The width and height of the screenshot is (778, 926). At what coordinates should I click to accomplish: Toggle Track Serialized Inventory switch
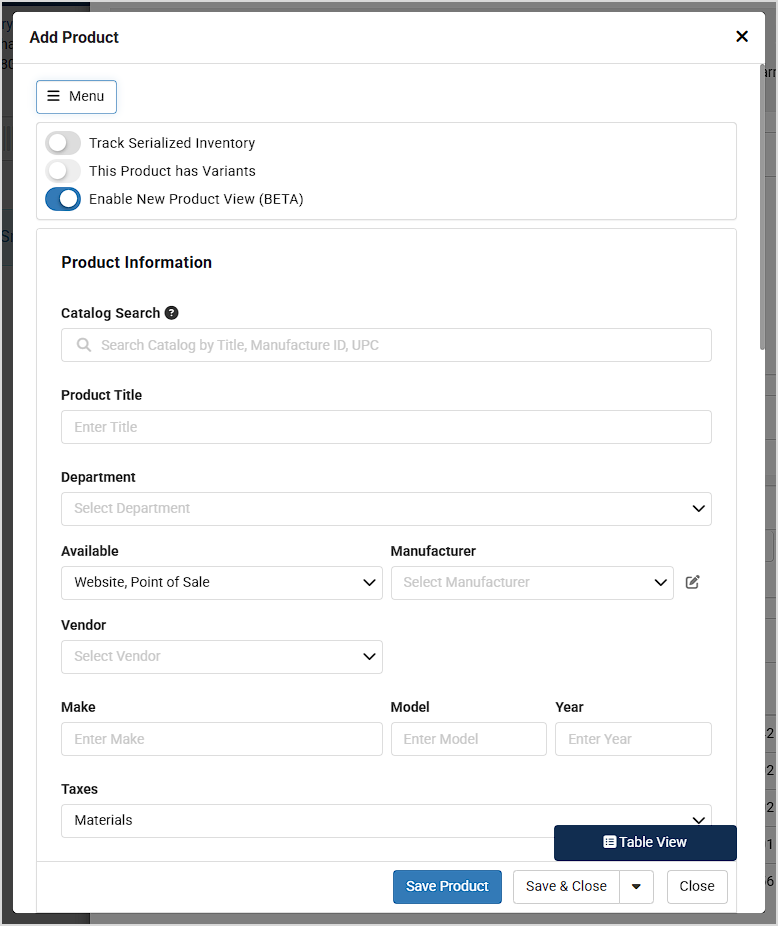(x=63, y=143)
